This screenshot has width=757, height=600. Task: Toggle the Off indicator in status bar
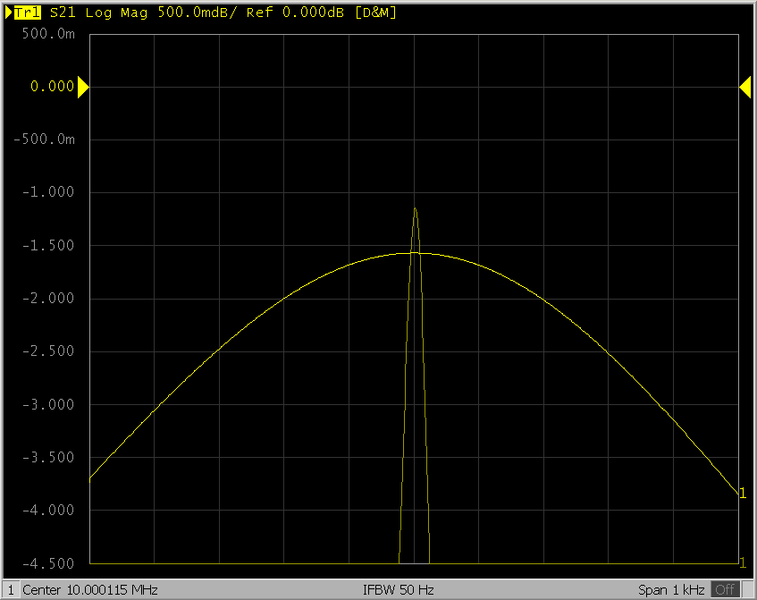(725, 589)
